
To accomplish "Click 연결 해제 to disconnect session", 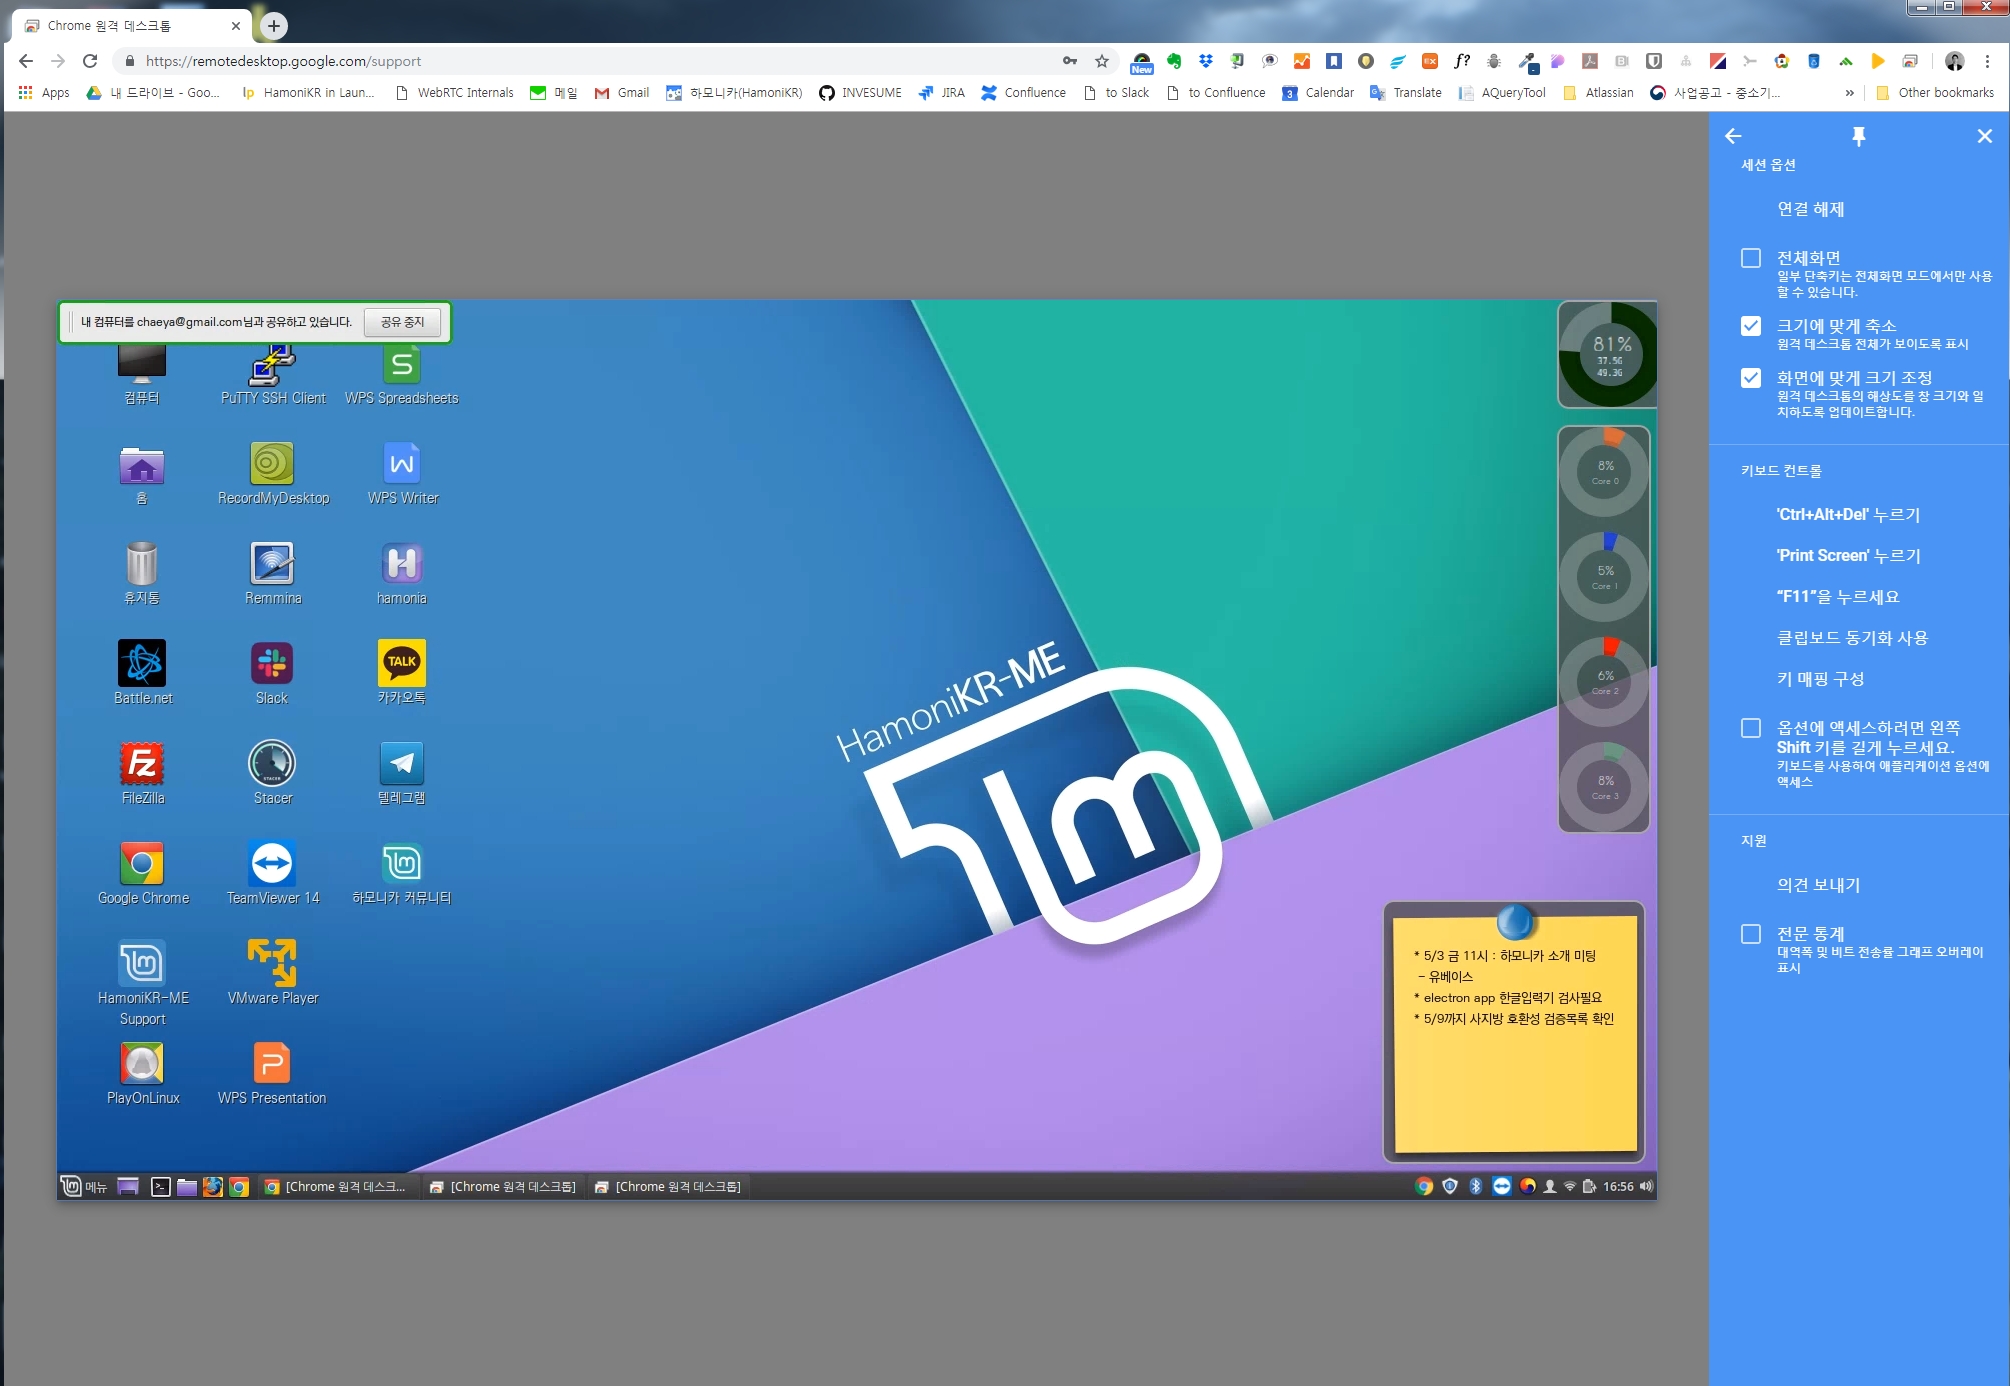I will pos(1810,209).
